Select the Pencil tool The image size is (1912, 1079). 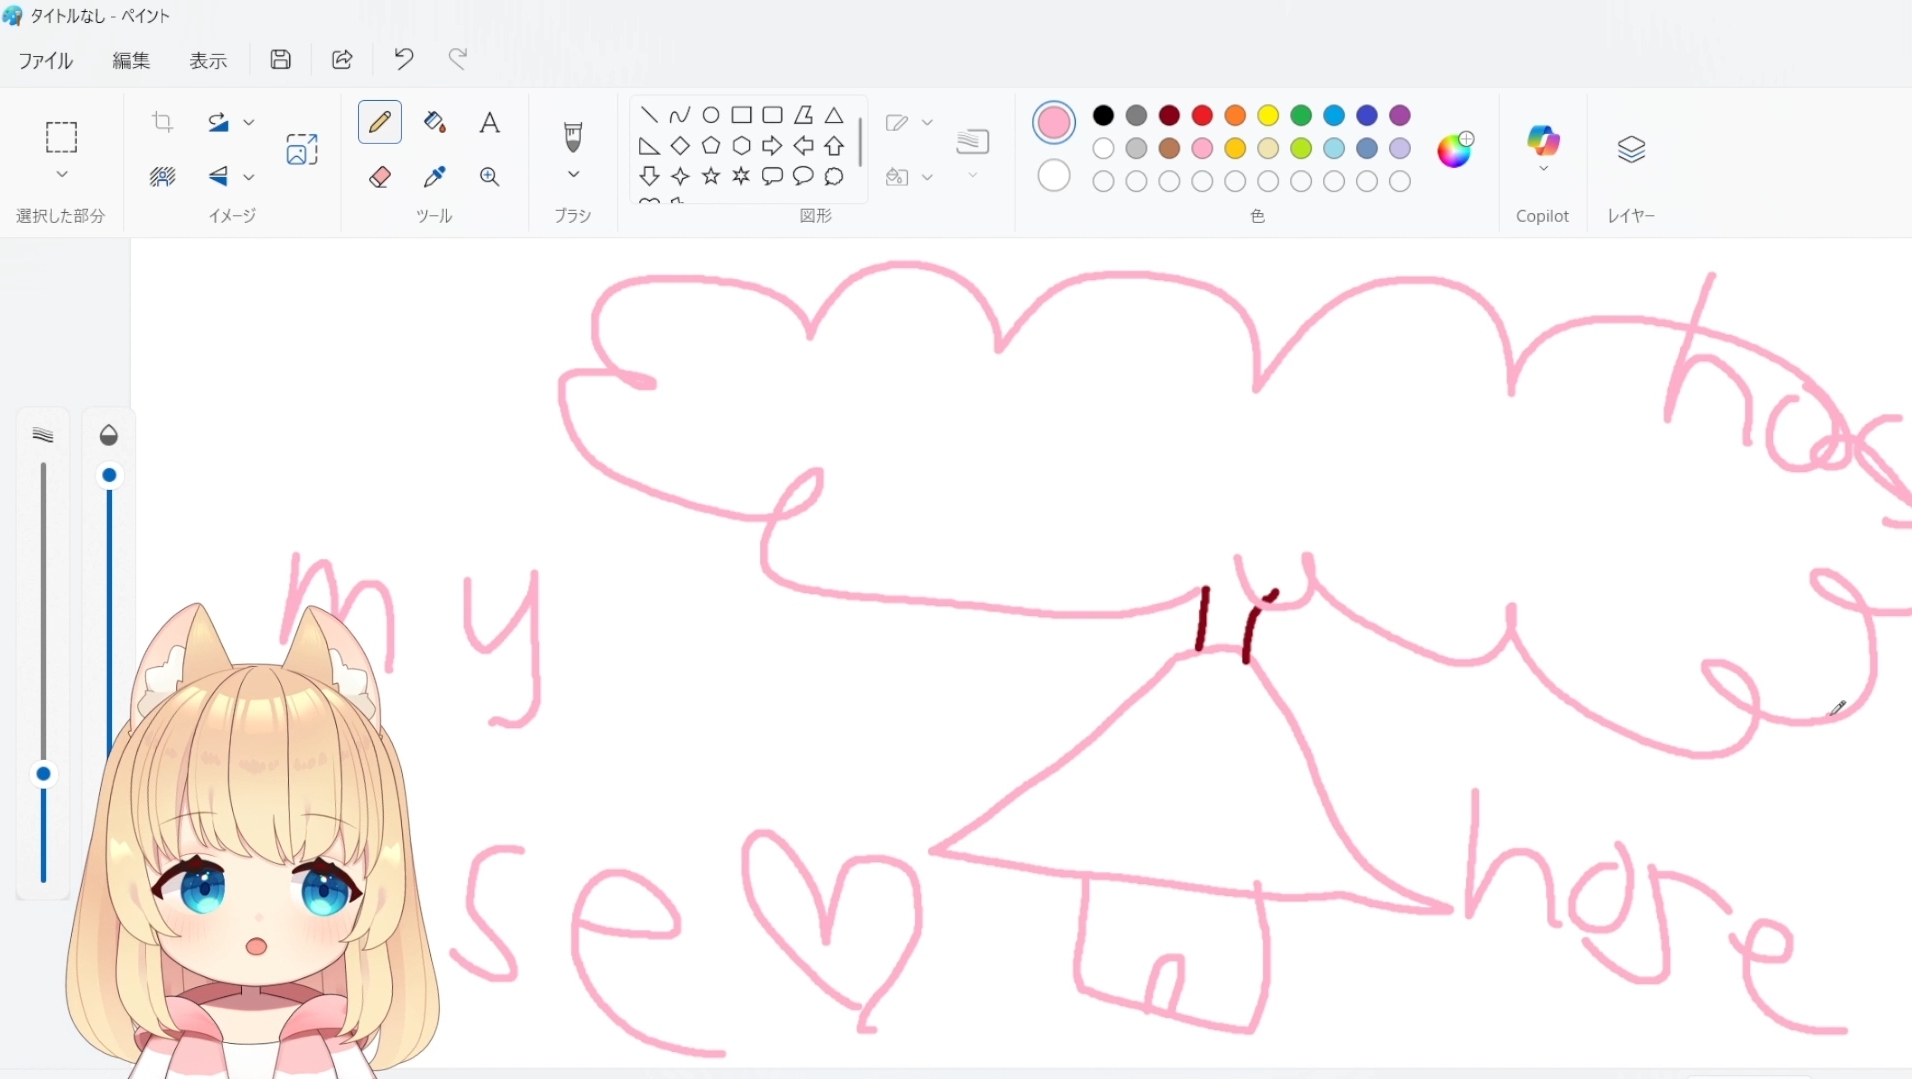pyautogui.click(x=380, y=122)
